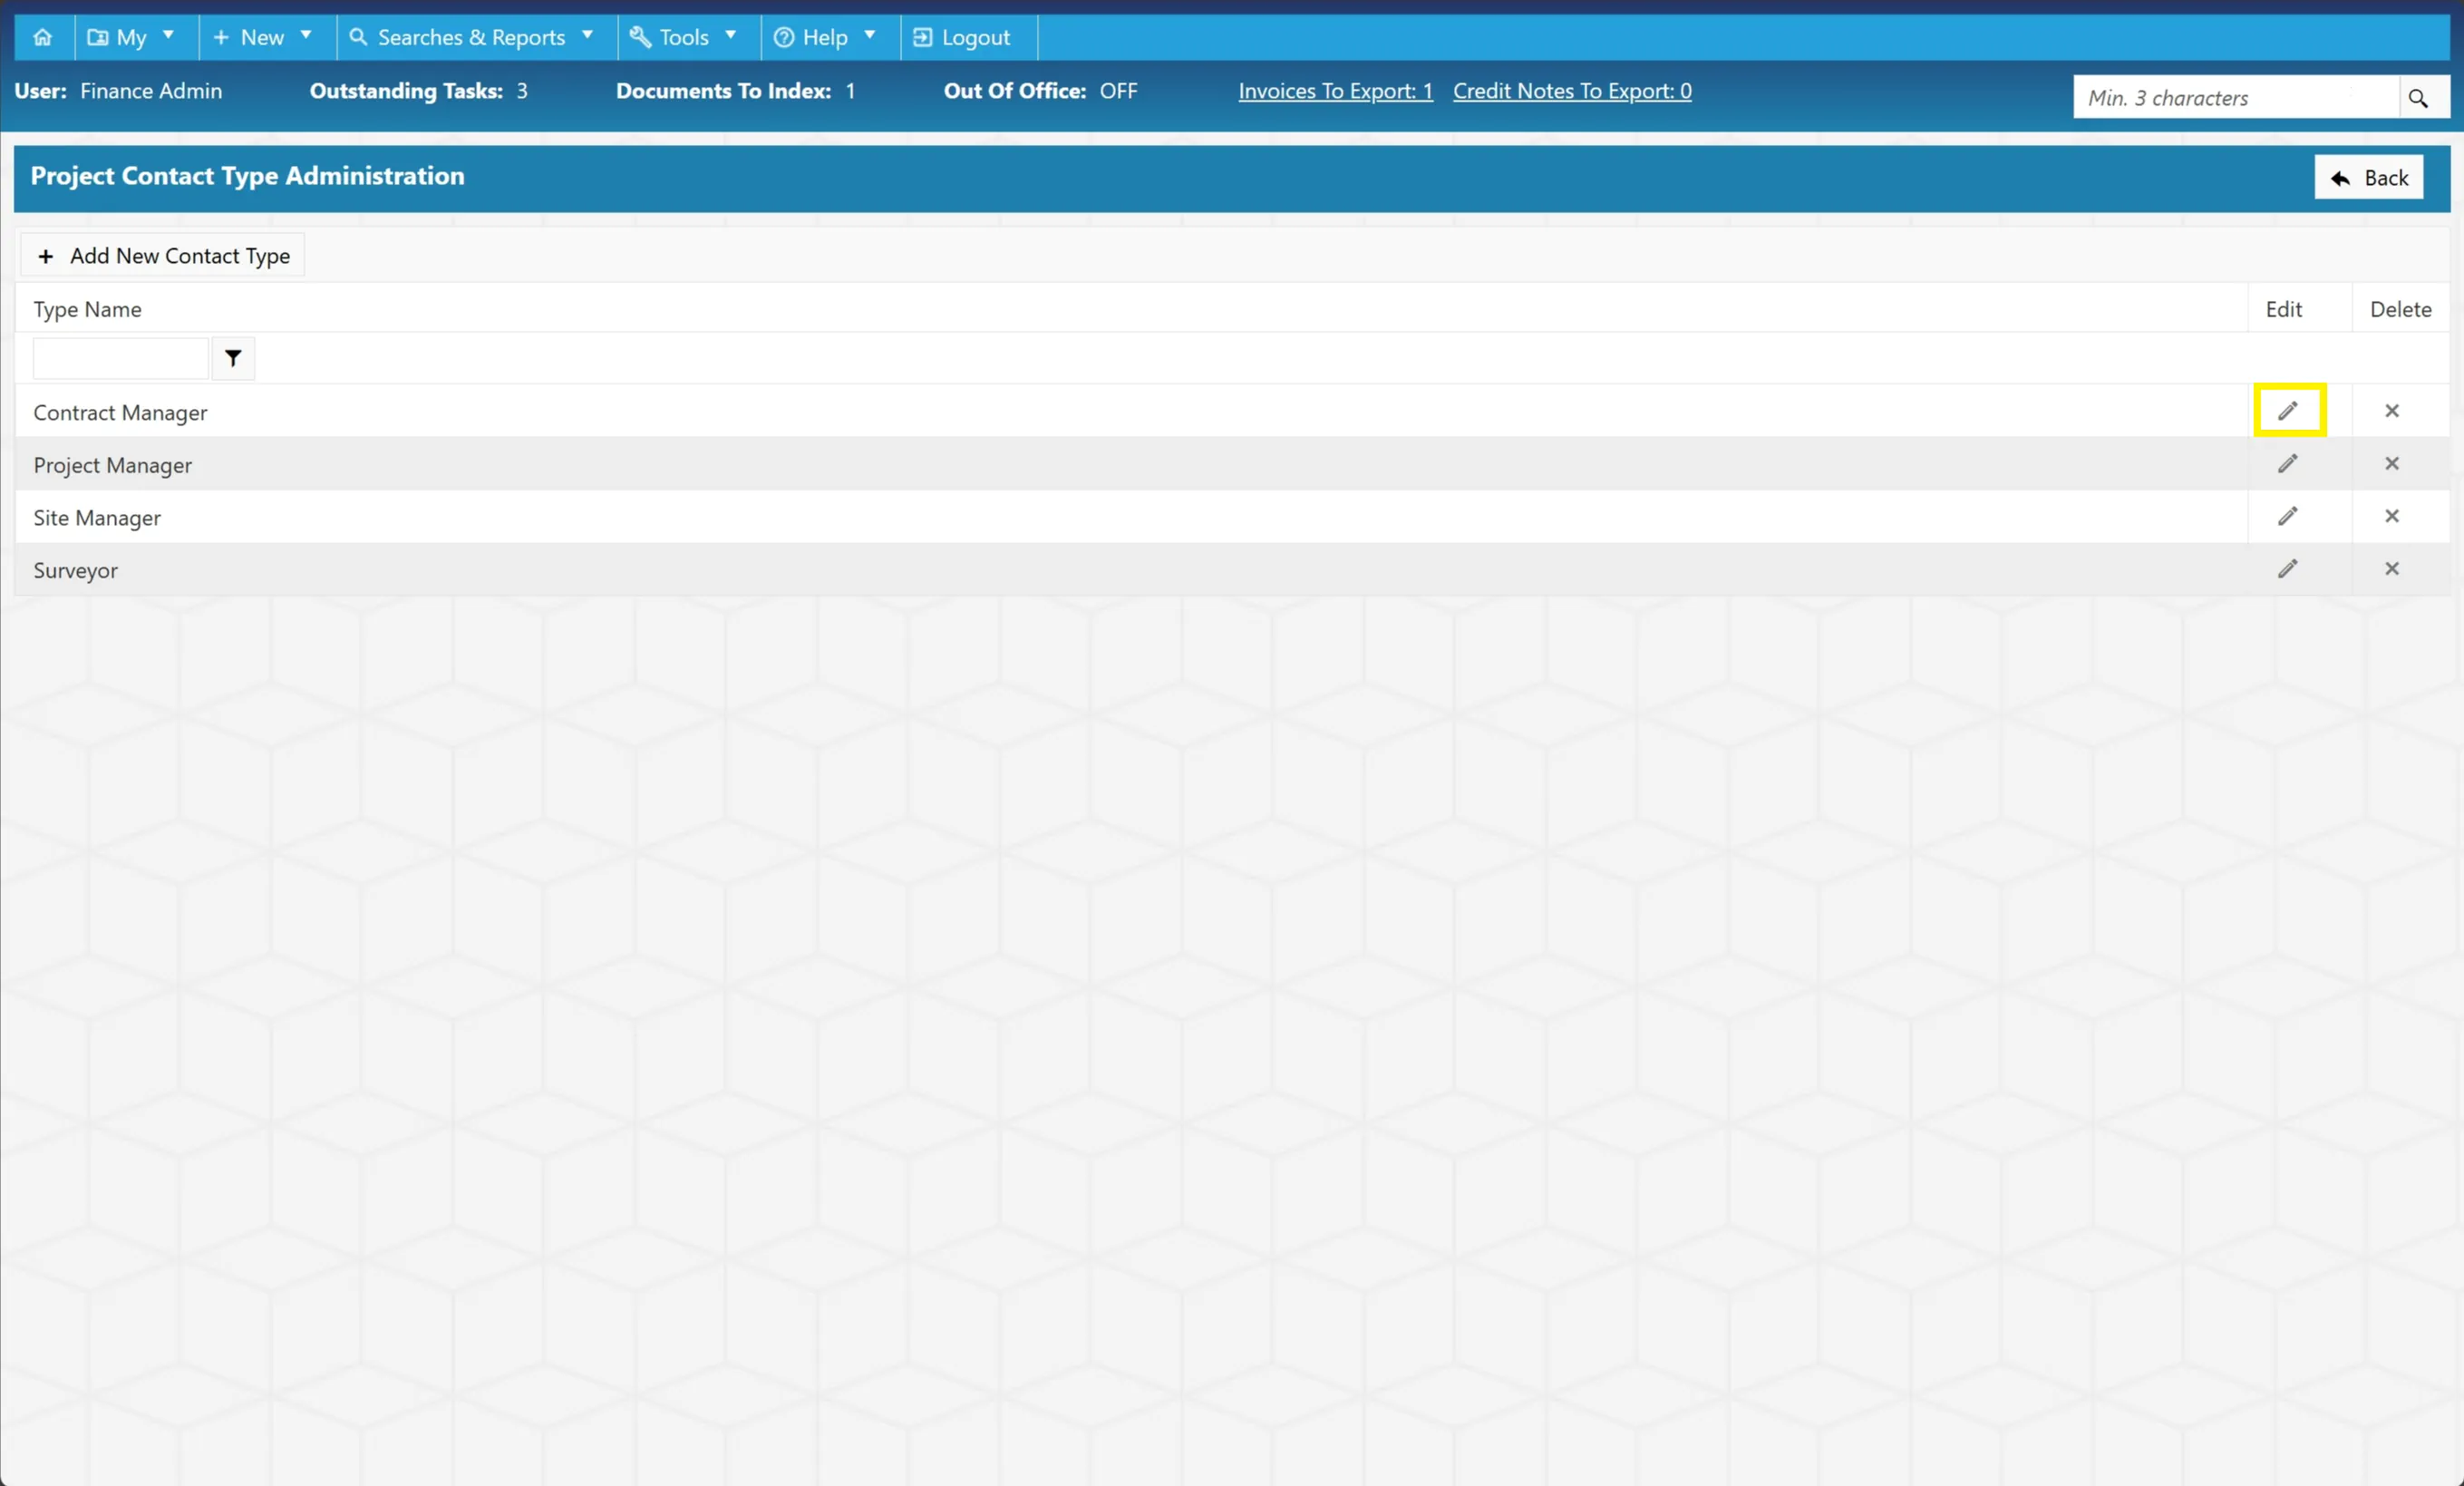The height and width of the screenshot is (1486, 2464).
Task: Edit the Contract Manager contact type
Action: (x=2288, y=411)
